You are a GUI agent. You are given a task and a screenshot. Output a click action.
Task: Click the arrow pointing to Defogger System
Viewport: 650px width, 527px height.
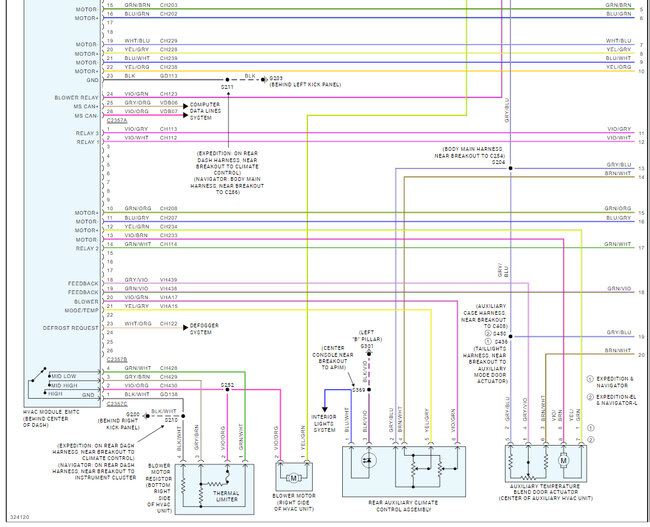point(185,328)
